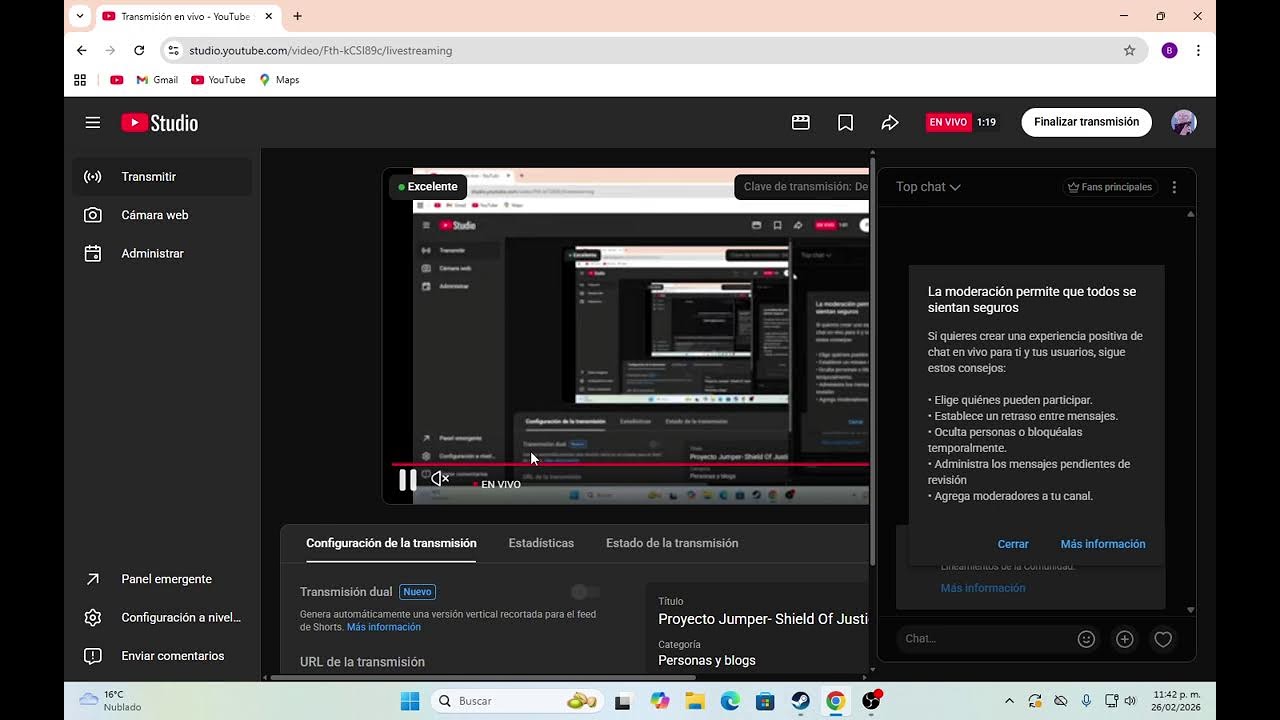The height and width of the screenshot is (720, 1280).
Task: Click the horizontal scrollbar under settings
Action: click(482, 677)
